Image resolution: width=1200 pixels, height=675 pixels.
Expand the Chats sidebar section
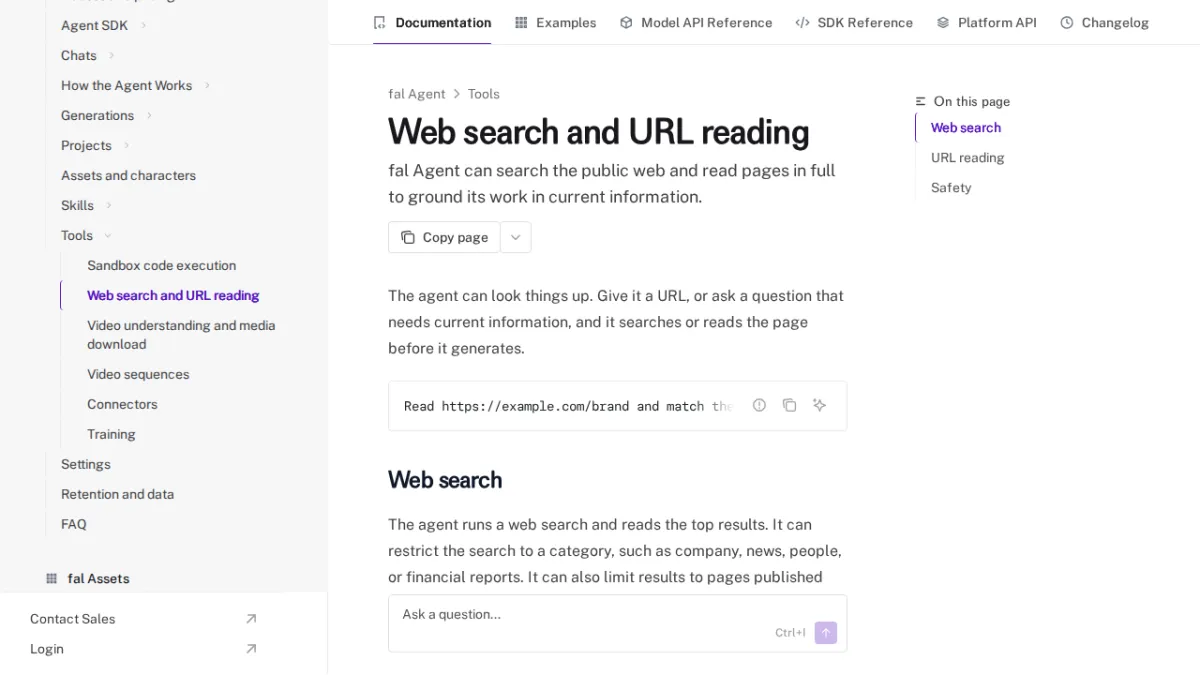click(x=111, y=55)
